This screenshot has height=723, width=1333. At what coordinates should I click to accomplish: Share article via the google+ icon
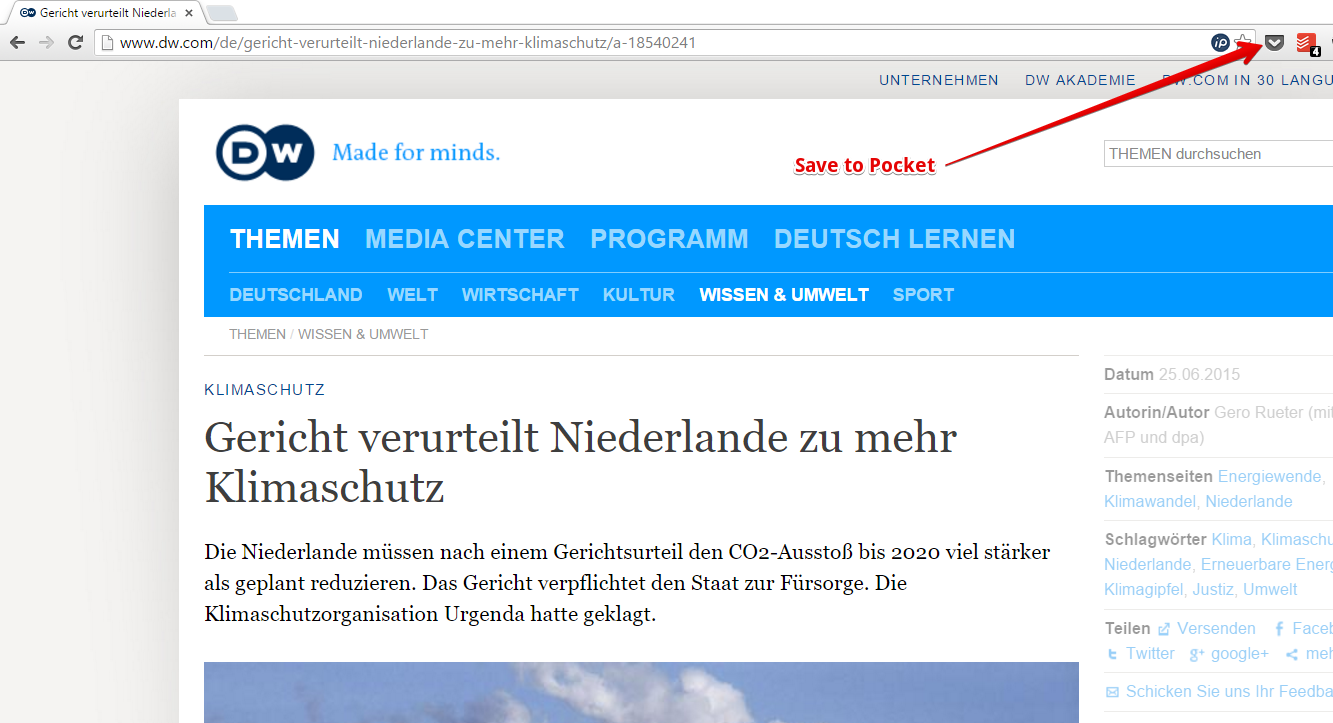[1196, 654]
